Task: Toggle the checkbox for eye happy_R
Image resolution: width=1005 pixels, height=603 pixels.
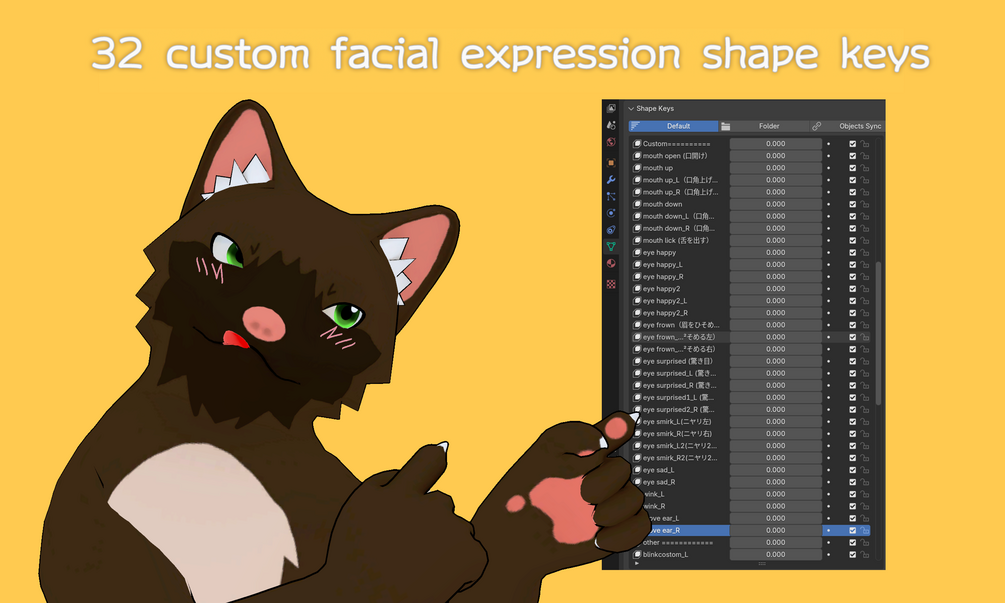Action: pos(852,277)
